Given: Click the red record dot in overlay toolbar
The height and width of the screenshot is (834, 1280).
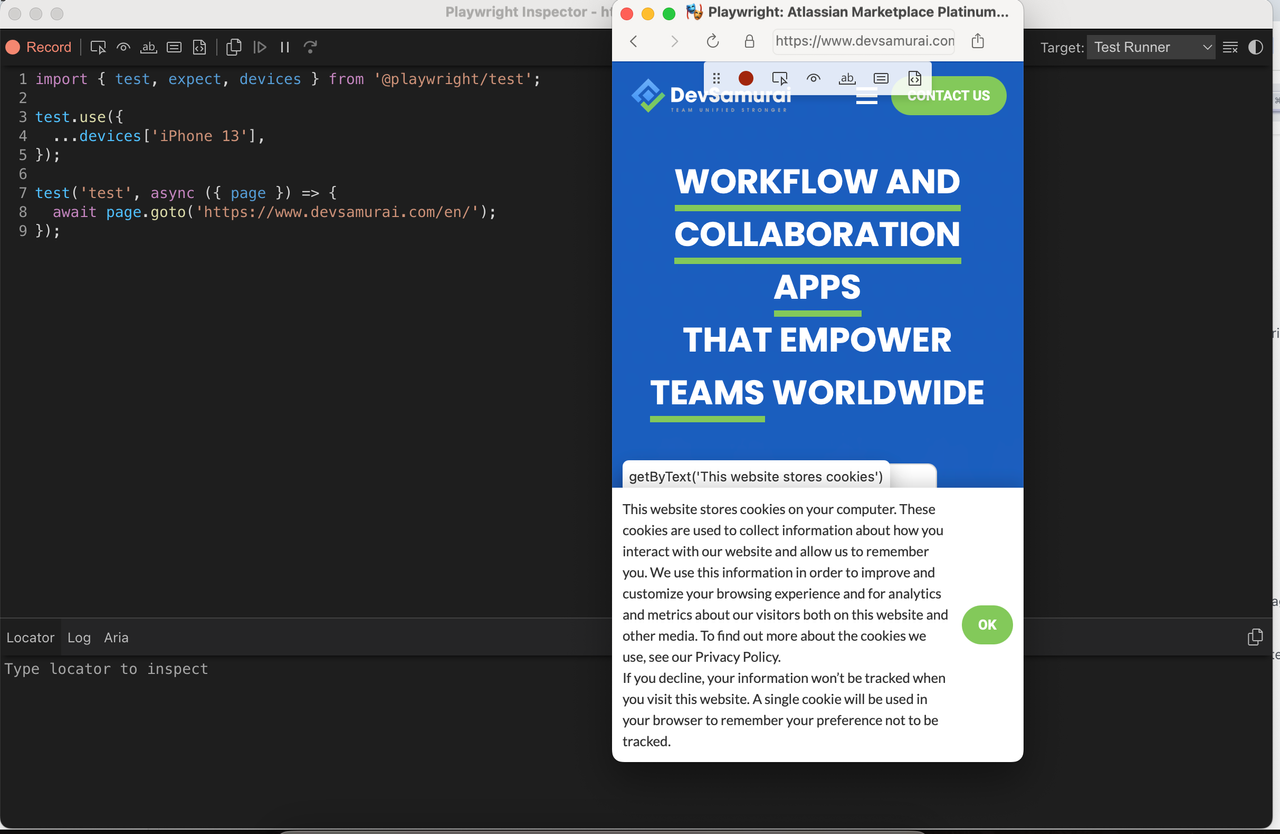Looking at the screenshot, I should coord(746,78).
